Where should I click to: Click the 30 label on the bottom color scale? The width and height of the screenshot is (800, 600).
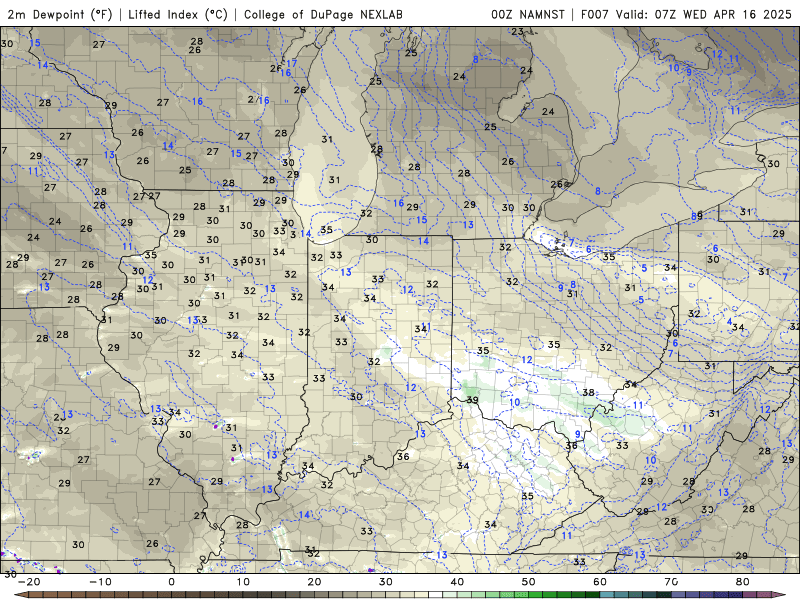point(386,582)
